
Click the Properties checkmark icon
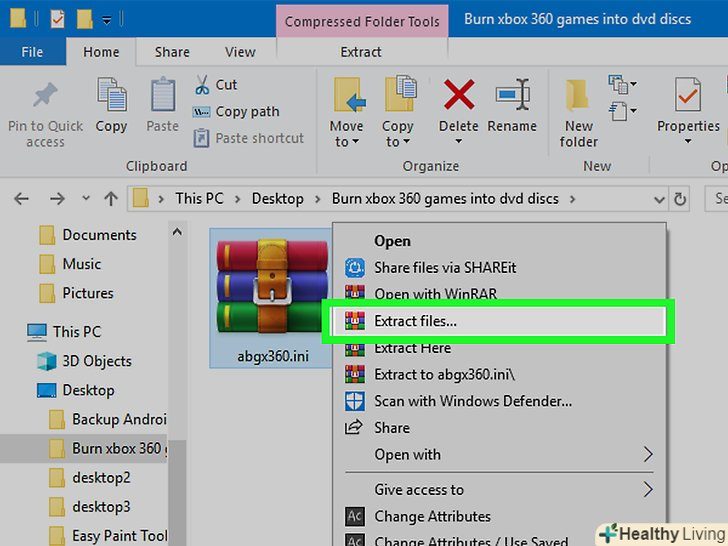click(x=688, y=94)
